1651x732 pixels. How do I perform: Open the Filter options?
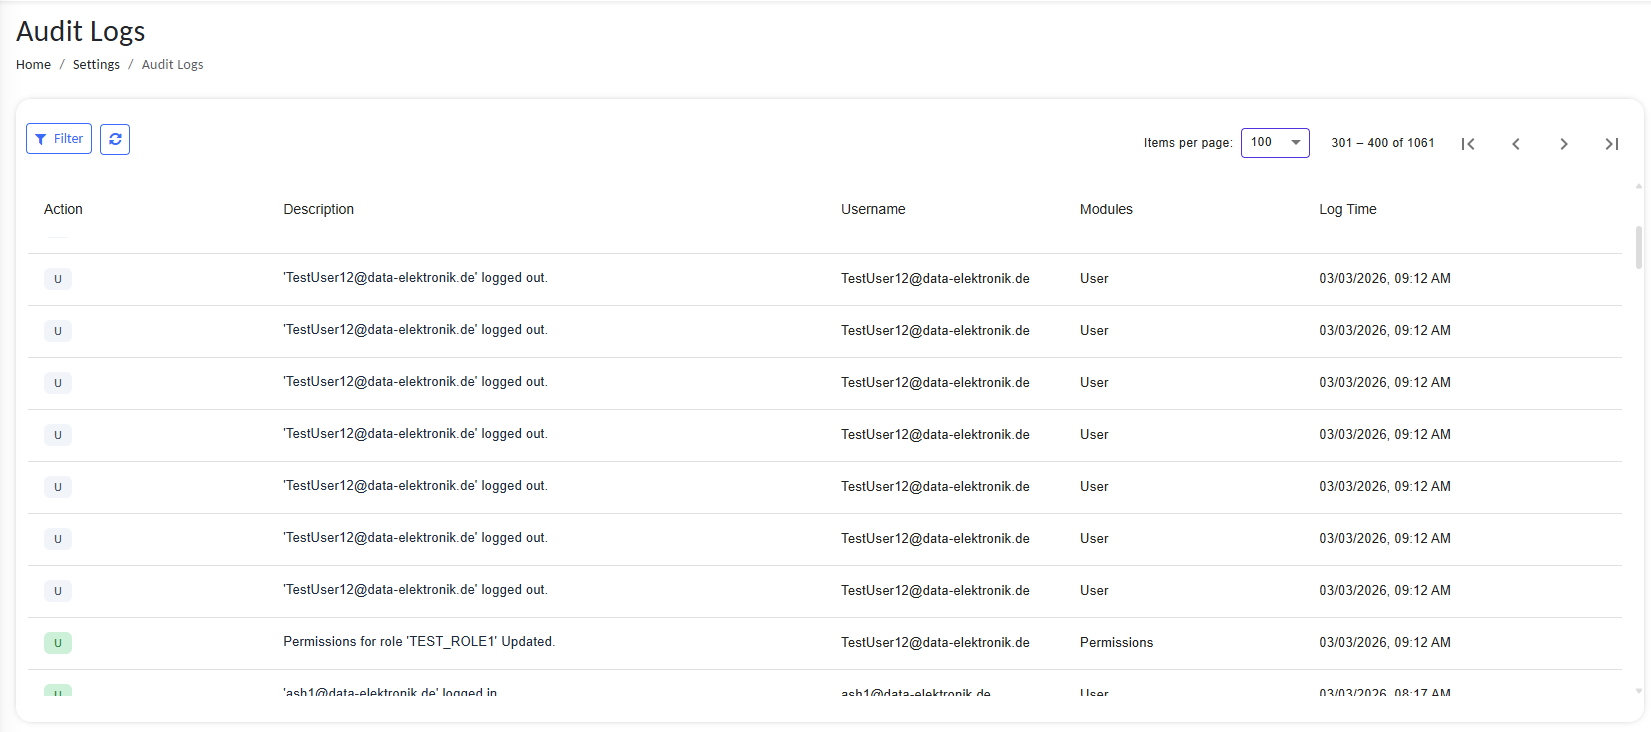59,139
